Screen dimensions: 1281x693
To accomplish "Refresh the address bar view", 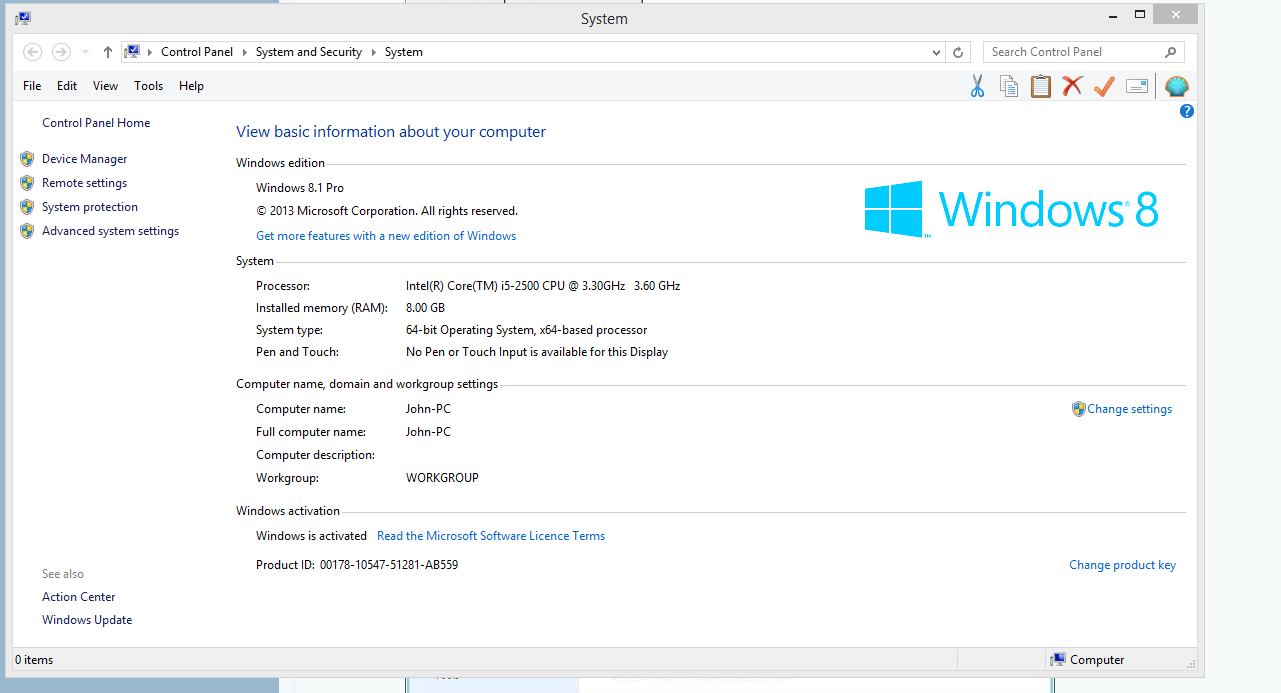I will 958,53.
